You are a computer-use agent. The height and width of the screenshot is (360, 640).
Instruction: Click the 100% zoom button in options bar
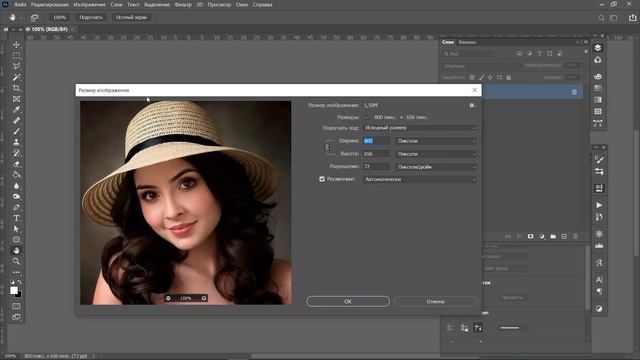coord(60,18)
